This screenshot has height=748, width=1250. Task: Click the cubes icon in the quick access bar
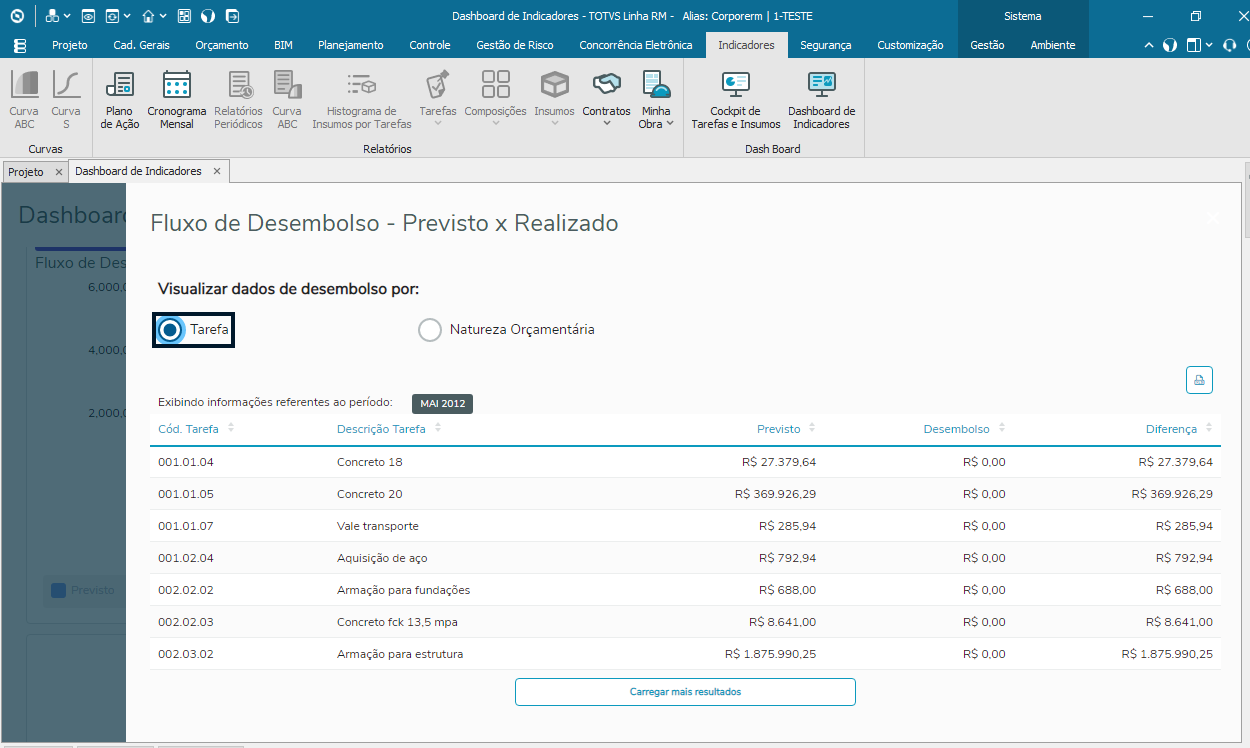[52, 16]
